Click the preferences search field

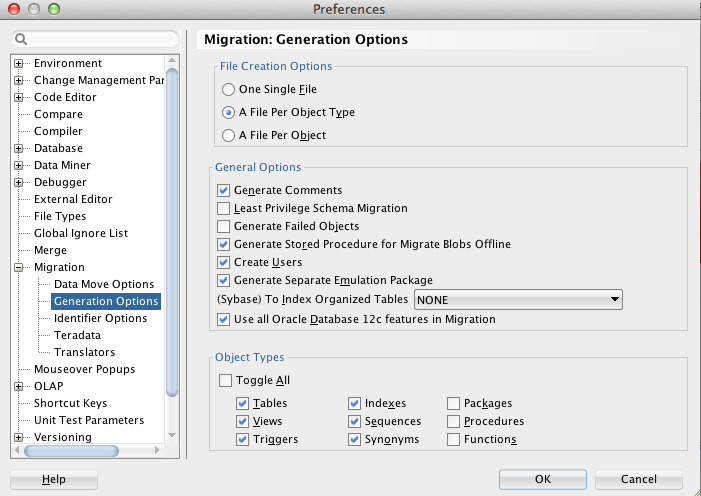(100, 40)
